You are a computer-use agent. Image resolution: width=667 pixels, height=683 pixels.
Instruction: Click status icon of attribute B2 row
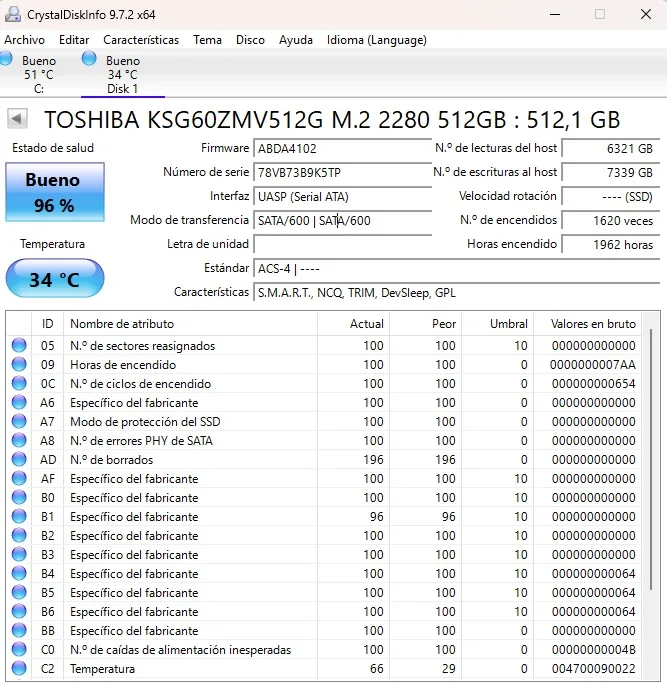[x=19, y=535]
